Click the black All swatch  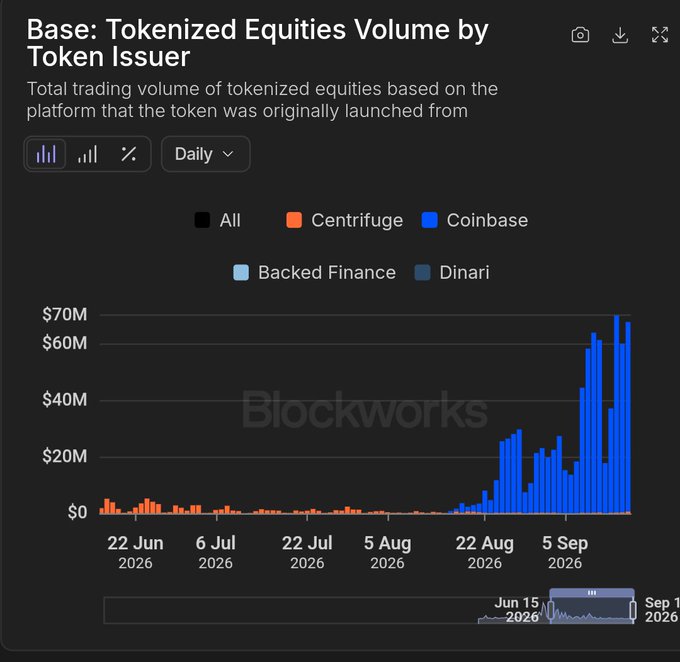pos(202,220)
